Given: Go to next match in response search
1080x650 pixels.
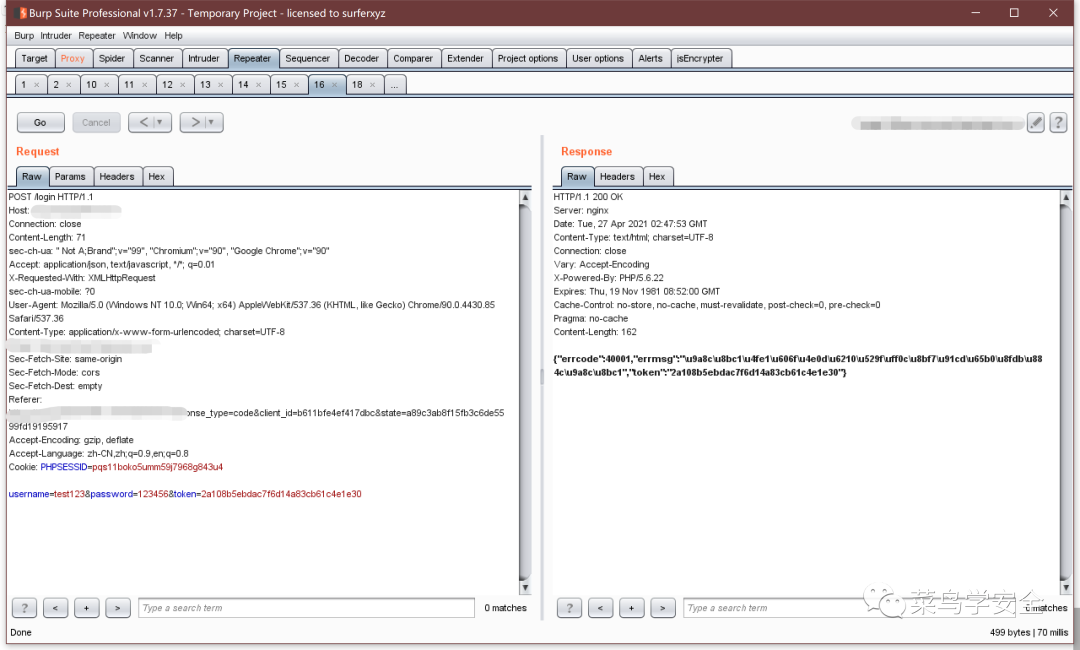Looking at the screenshot, I should tap(663, 608).
